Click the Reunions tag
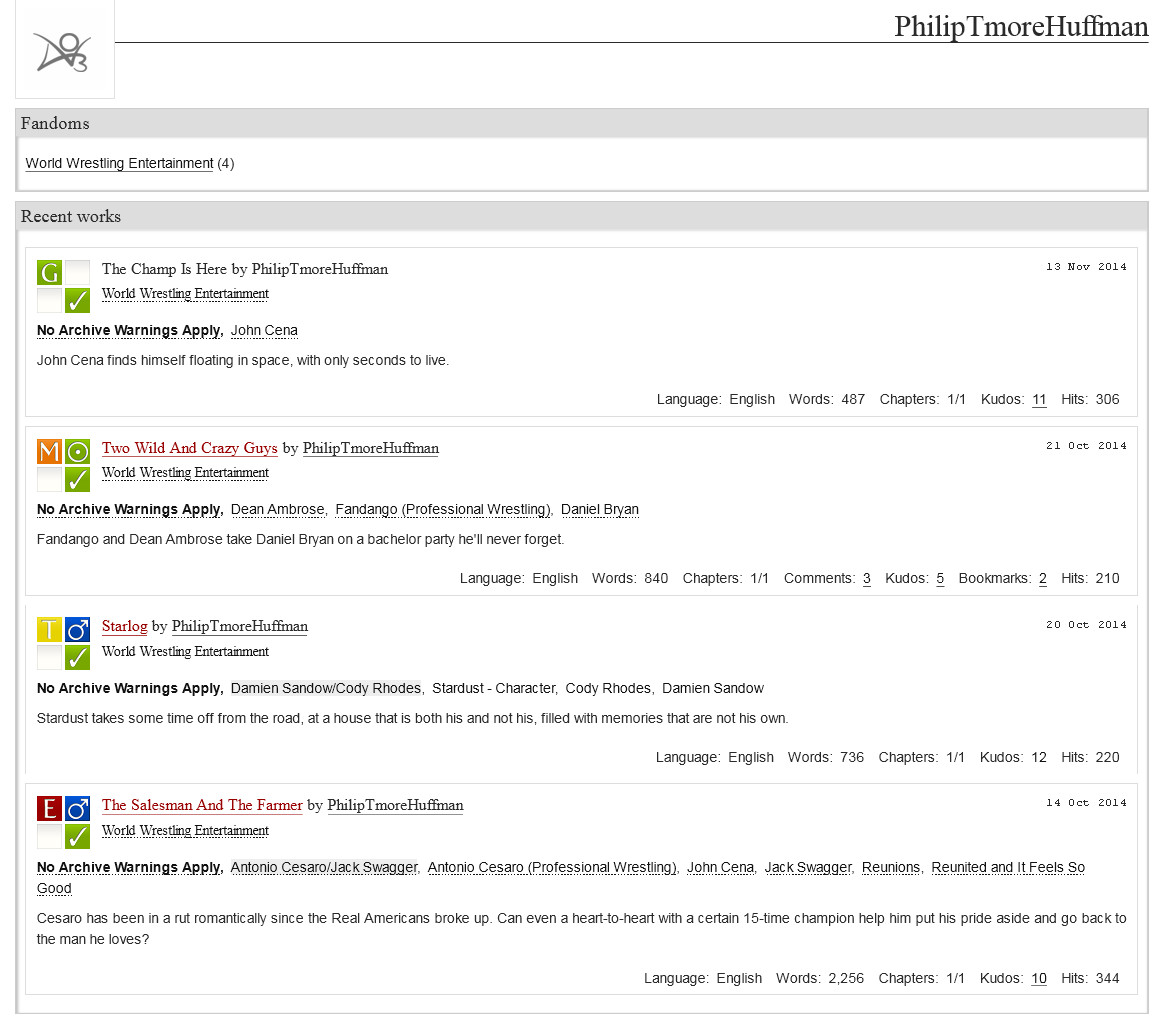1154x1022 pixels. coord(891,867)
